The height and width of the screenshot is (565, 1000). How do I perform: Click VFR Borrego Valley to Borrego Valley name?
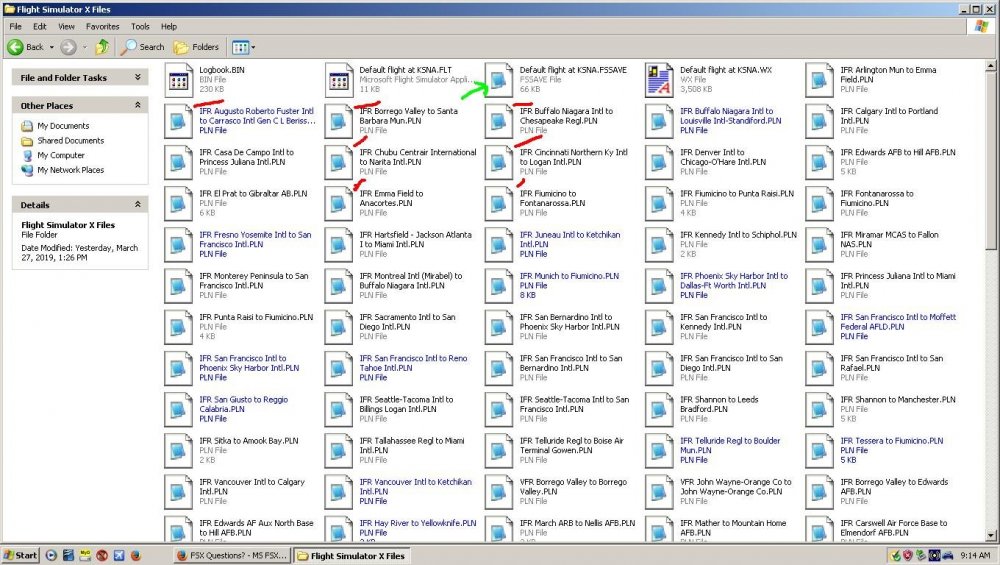coord(573,487)
